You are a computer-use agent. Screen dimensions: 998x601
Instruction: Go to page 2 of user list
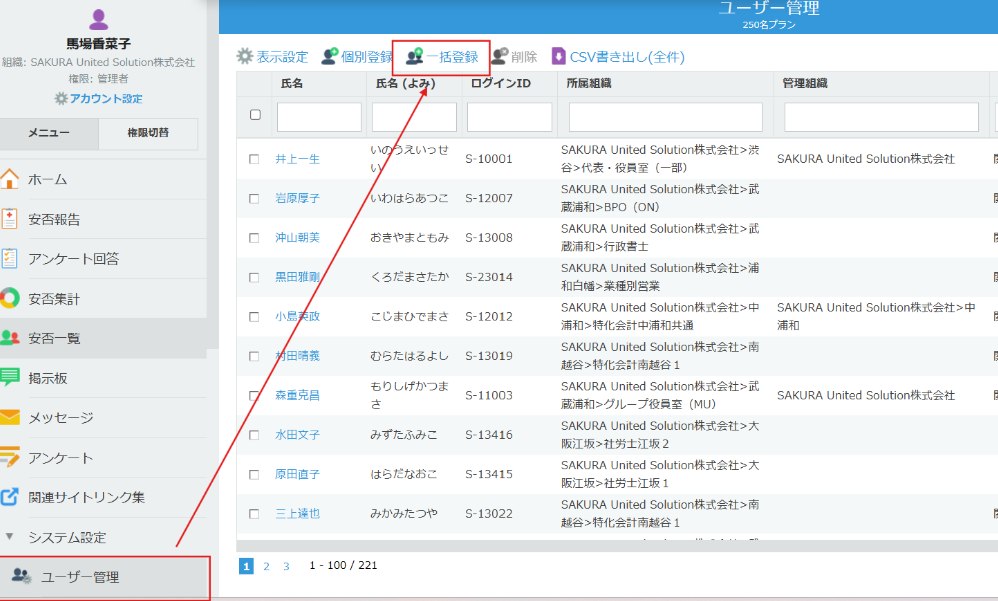[x=266, y=566]
